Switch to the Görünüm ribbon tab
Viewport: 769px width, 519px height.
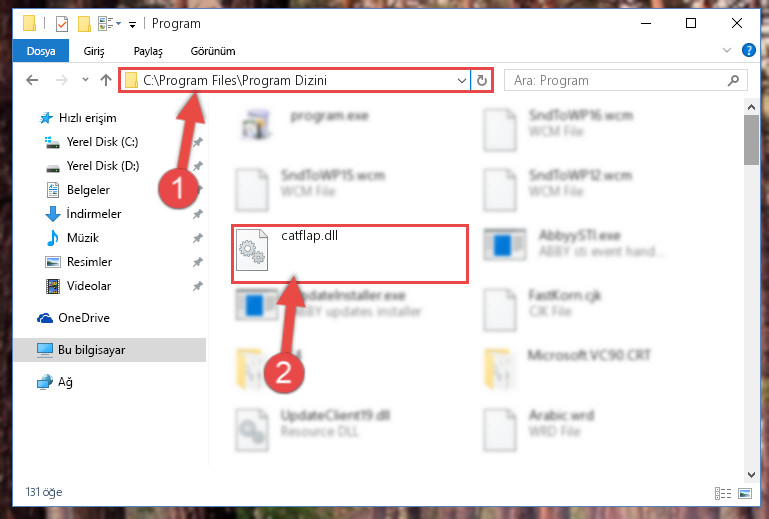[x=213, y=51]
